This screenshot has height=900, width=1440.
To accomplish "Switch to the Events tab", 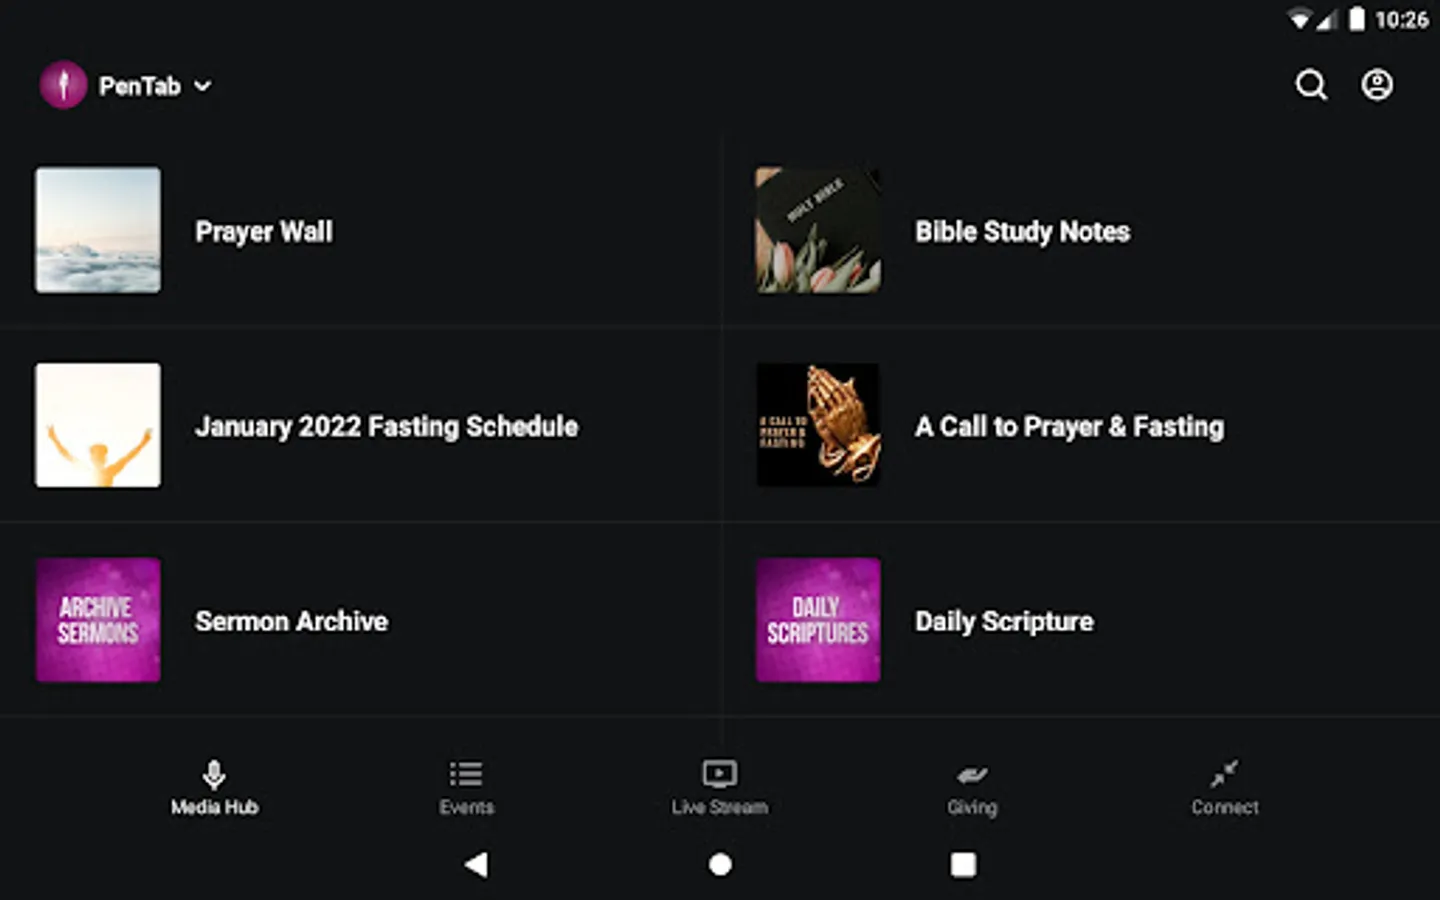I will (466, 788).
